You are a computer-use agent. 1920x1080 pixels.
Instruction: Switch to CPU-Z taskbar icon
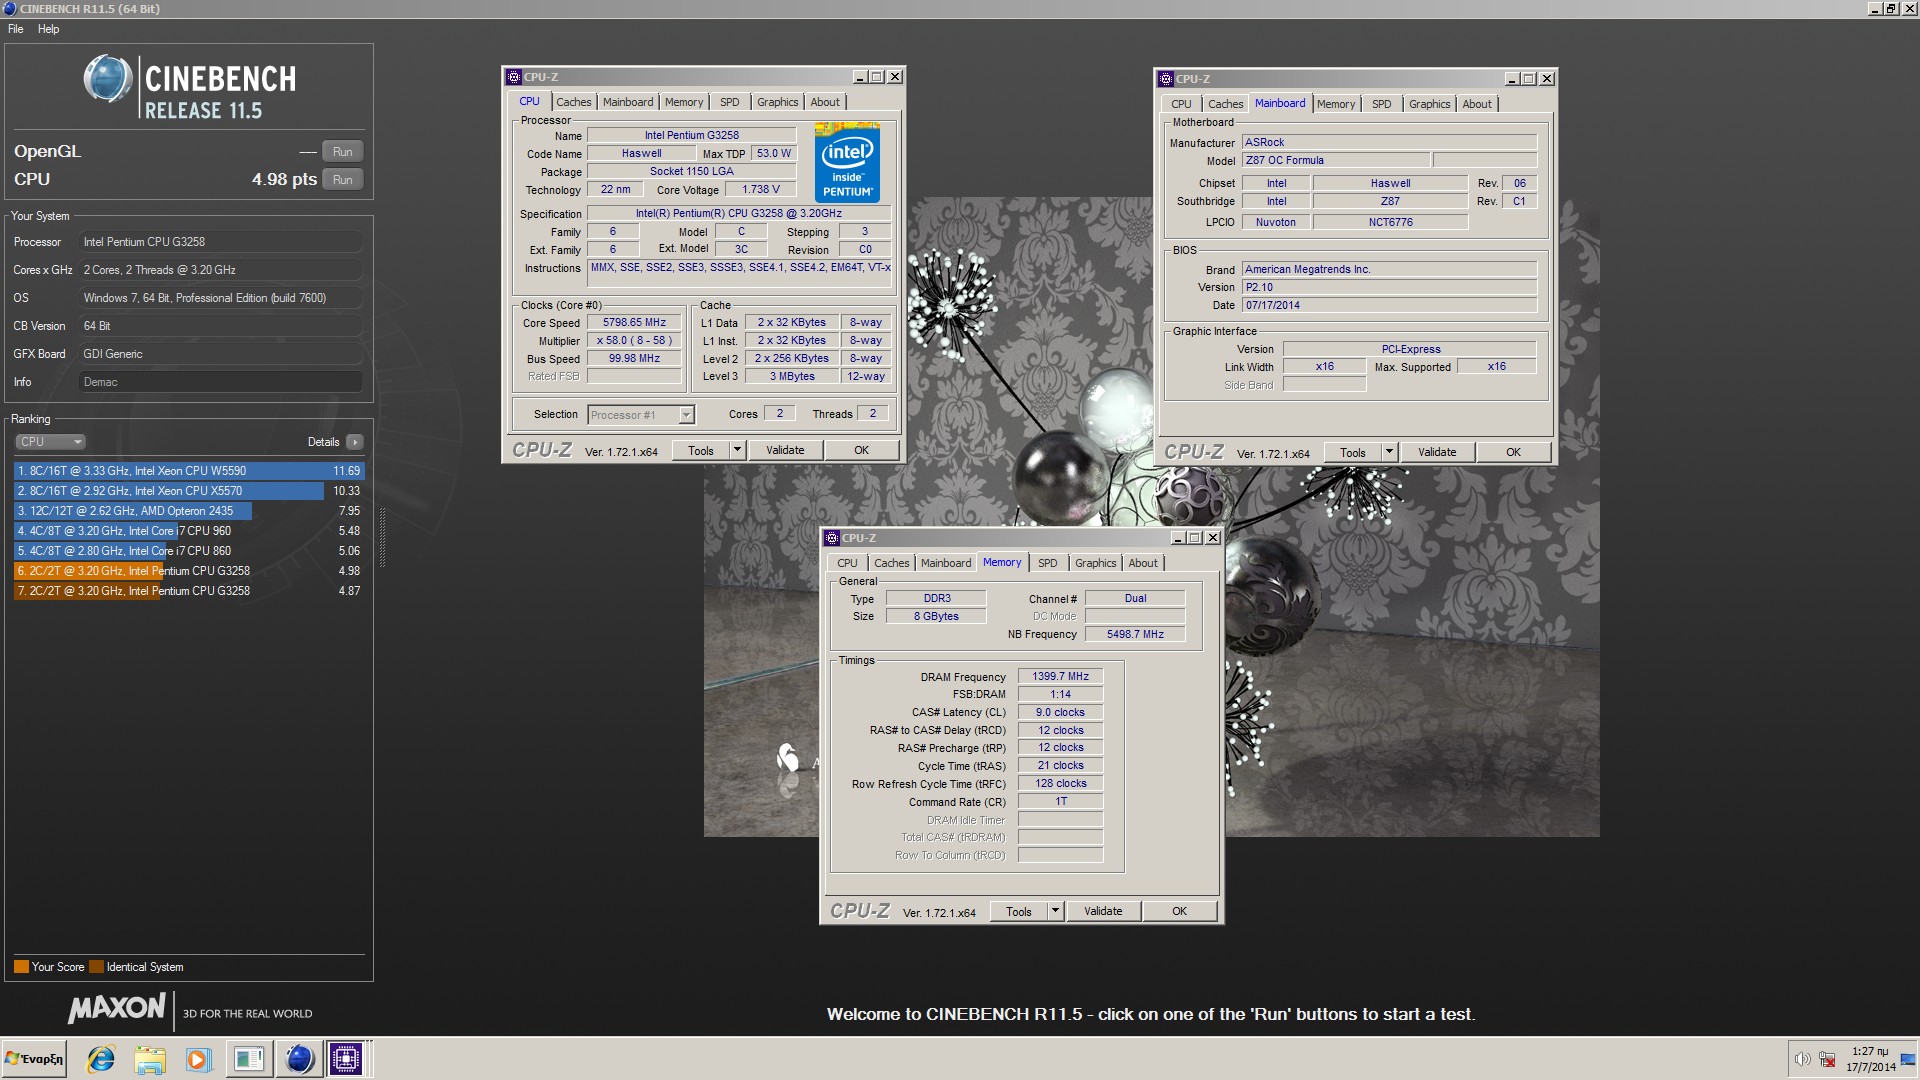coord(346,1059)
